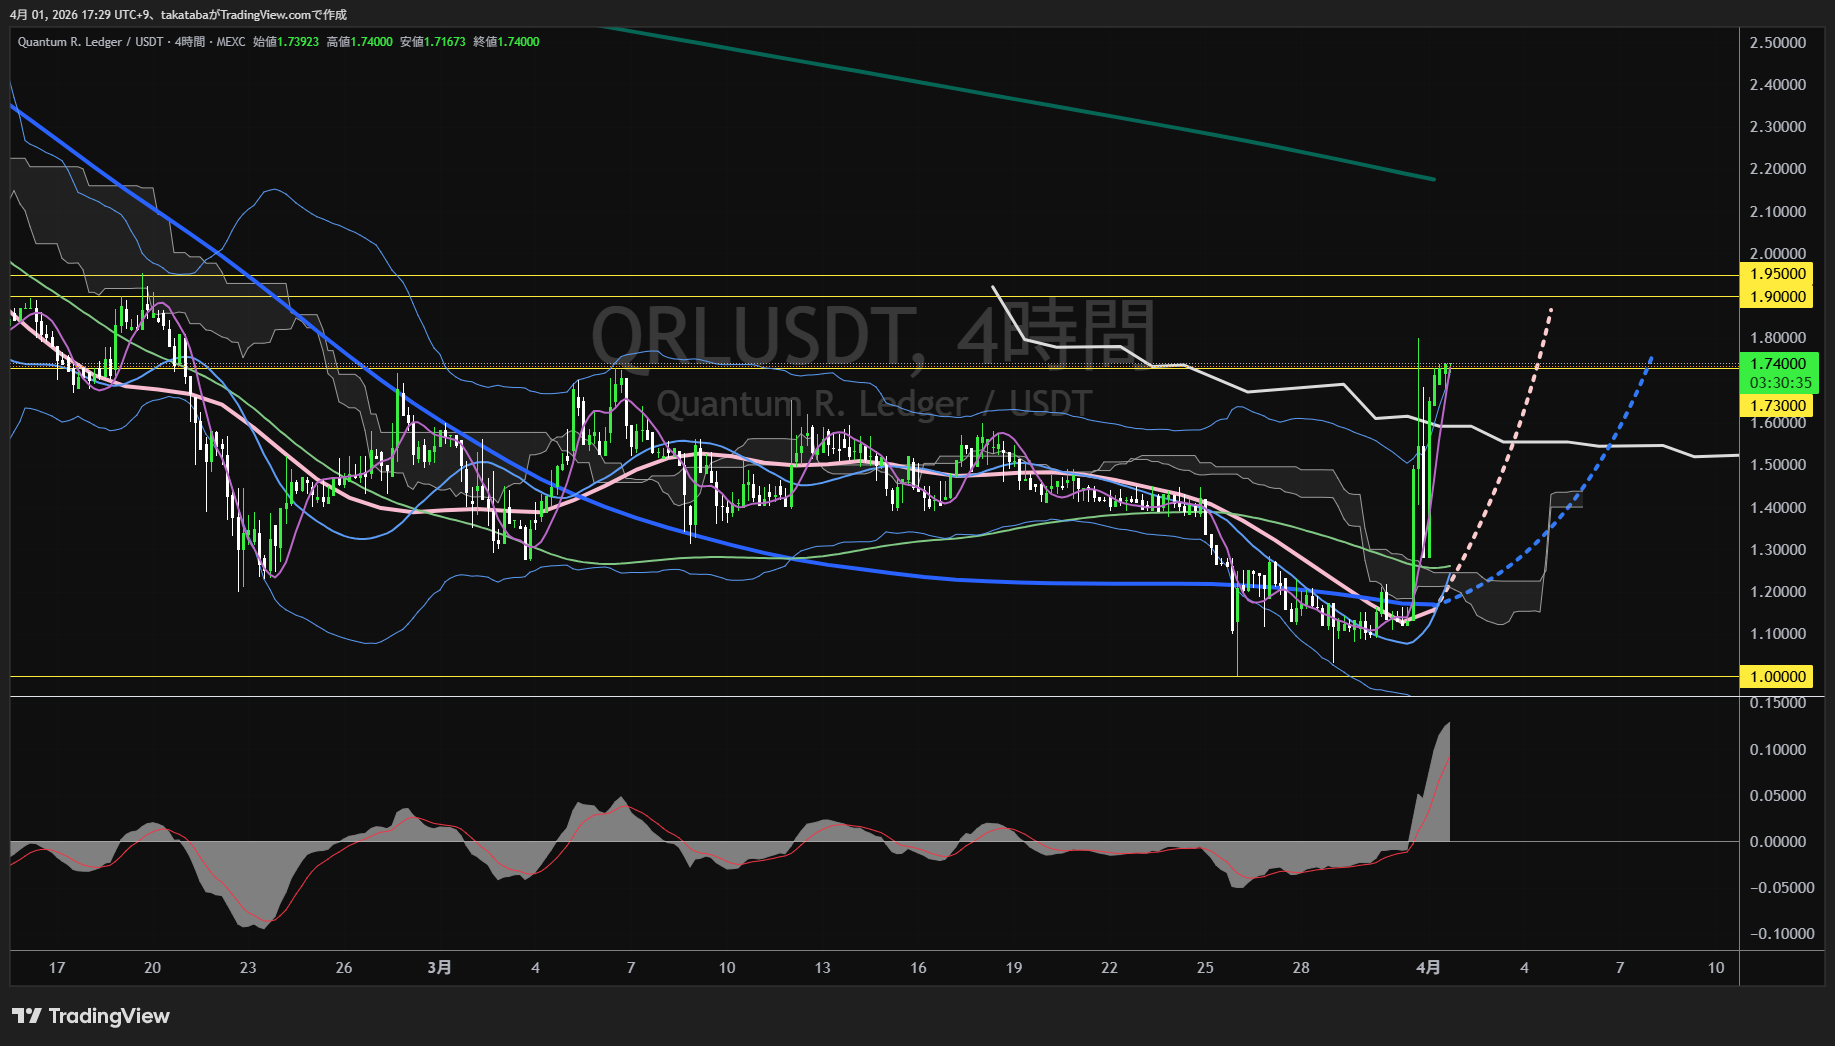Click the 2.10000 price axis label
The image size is (1835, 1046).
pyautogui.click(x=1778, y=212)
